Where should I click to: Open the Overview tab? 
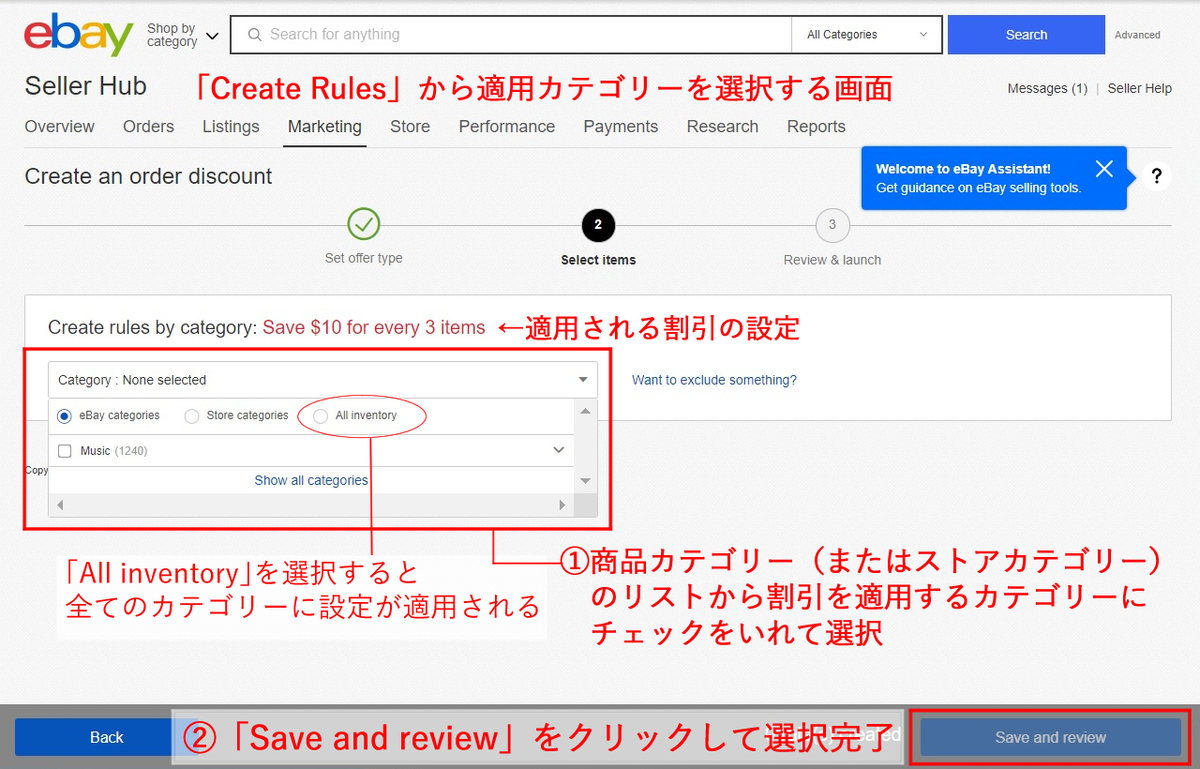(60, 127)
